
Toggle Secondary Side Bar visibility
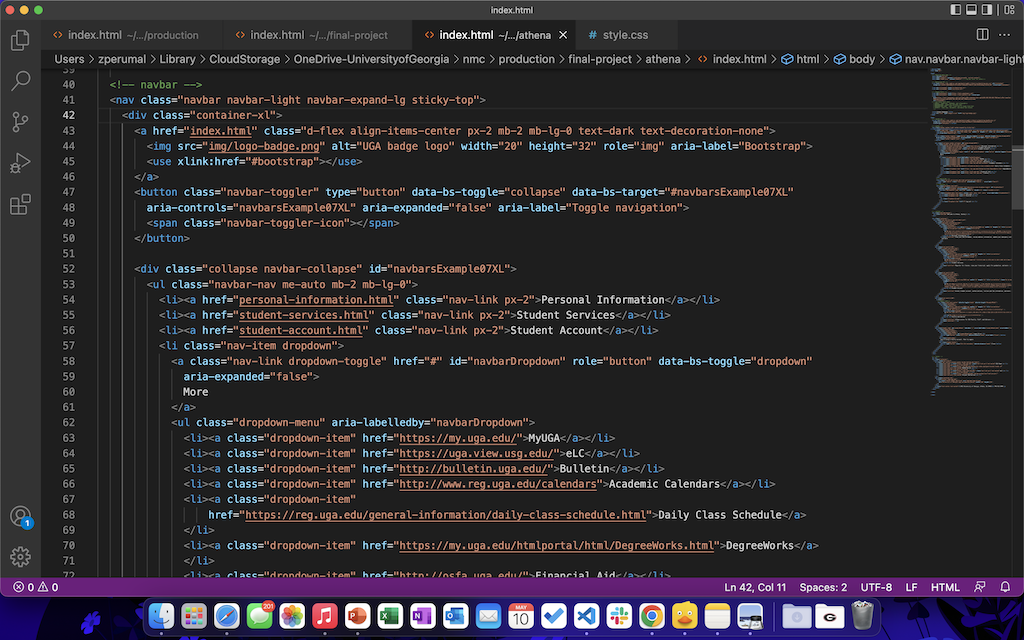(987, 10)
